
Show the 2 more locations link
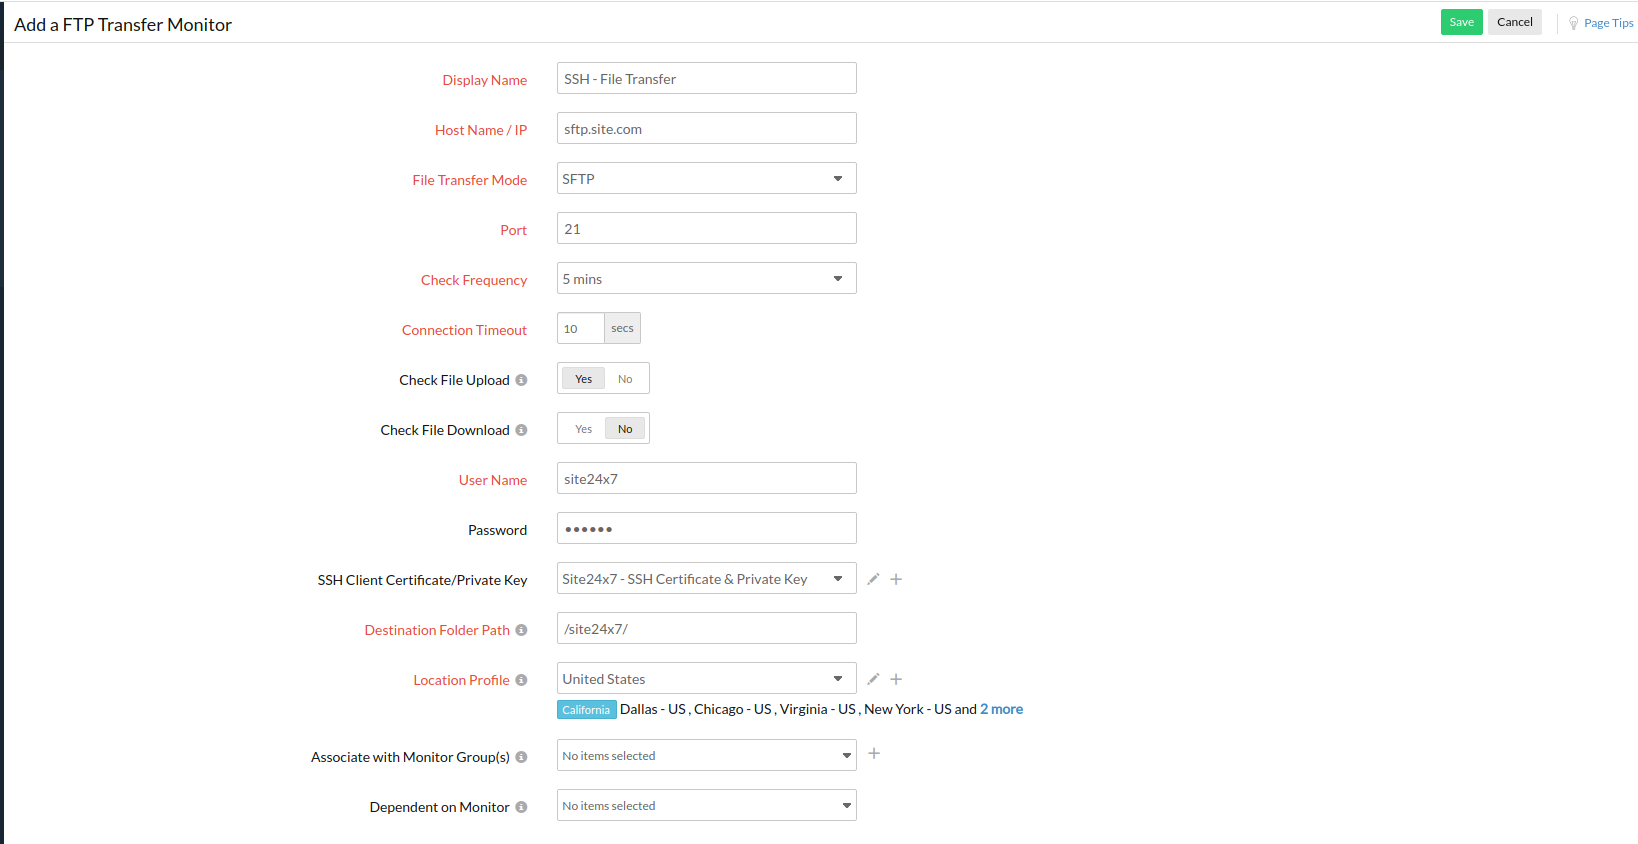point(1001,709)
